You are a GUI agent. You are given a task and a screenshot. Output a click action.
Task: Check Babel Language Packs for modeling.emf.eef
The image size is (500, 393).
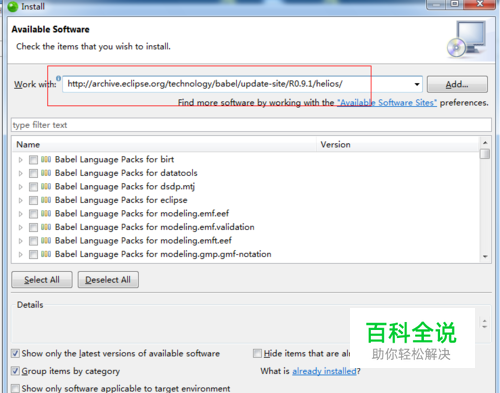tap(33, 214)
